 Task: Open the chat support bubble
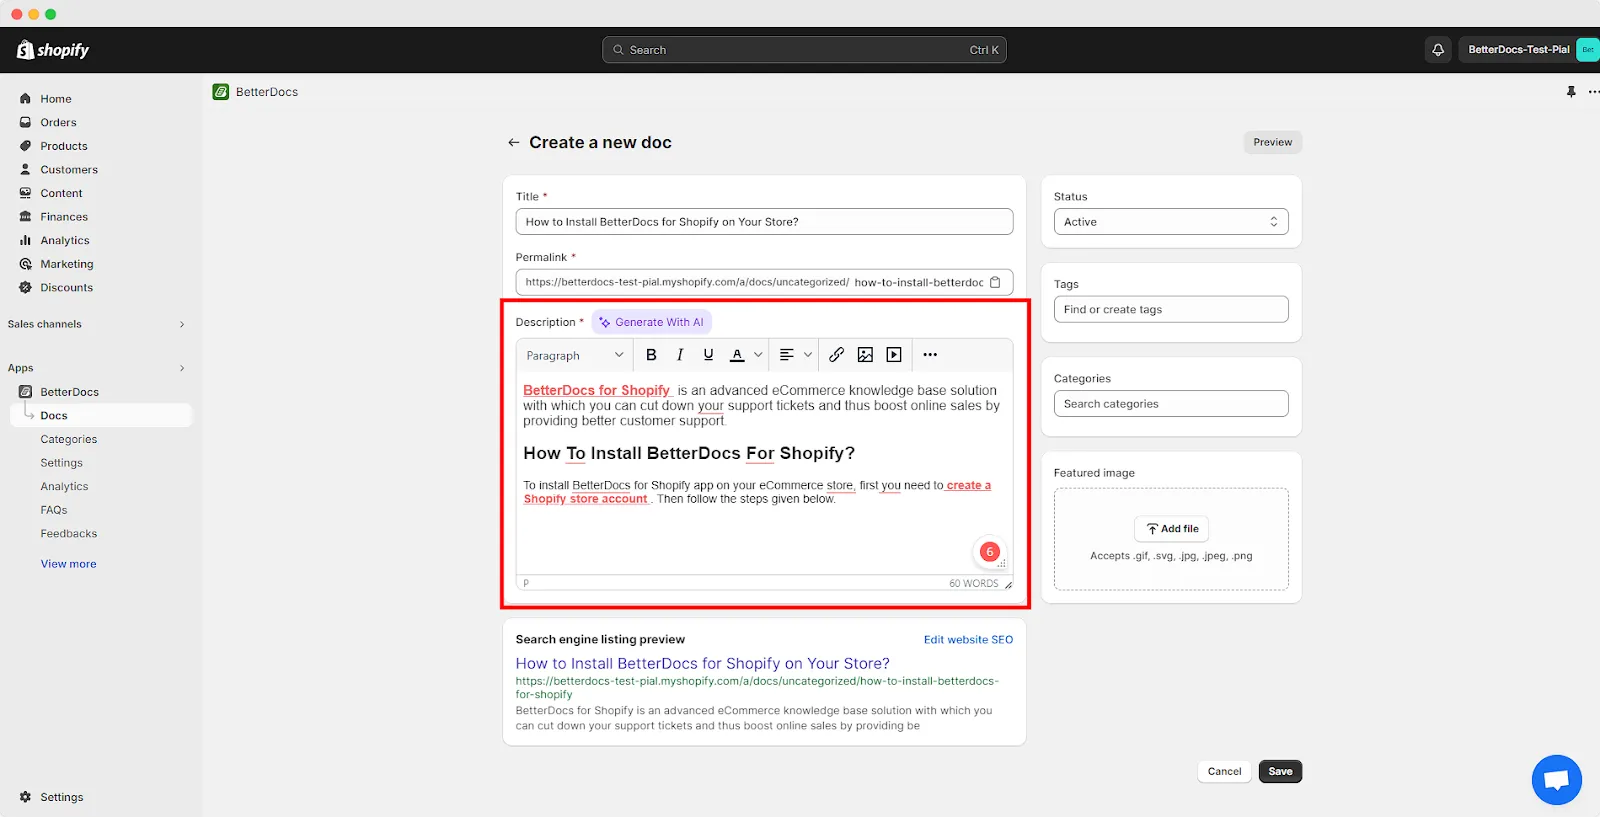1556,780
